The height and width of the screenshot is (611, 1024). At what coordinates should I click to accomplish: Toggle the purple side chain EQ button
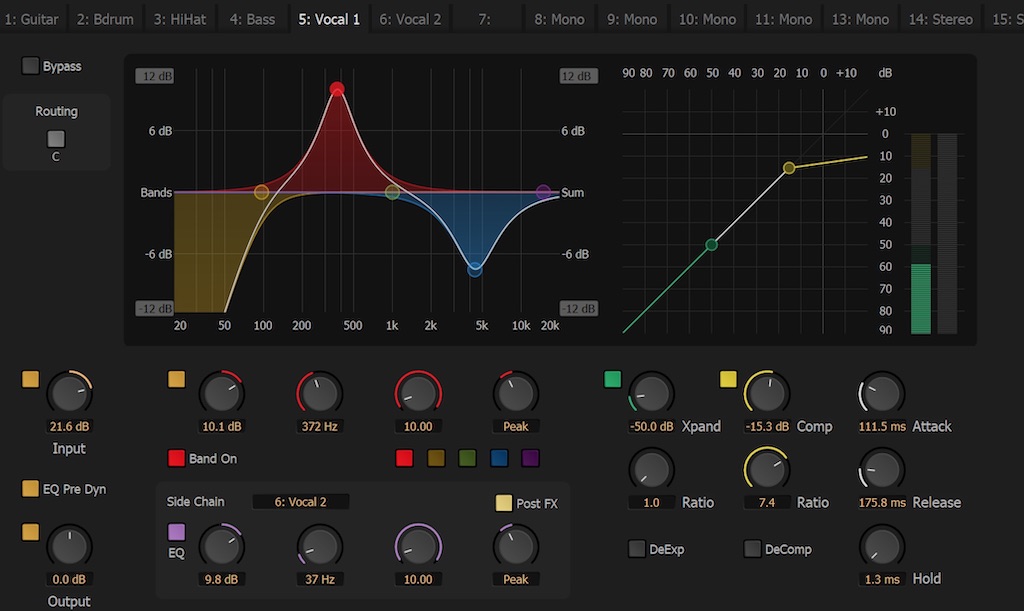click(x=176, y=532)
